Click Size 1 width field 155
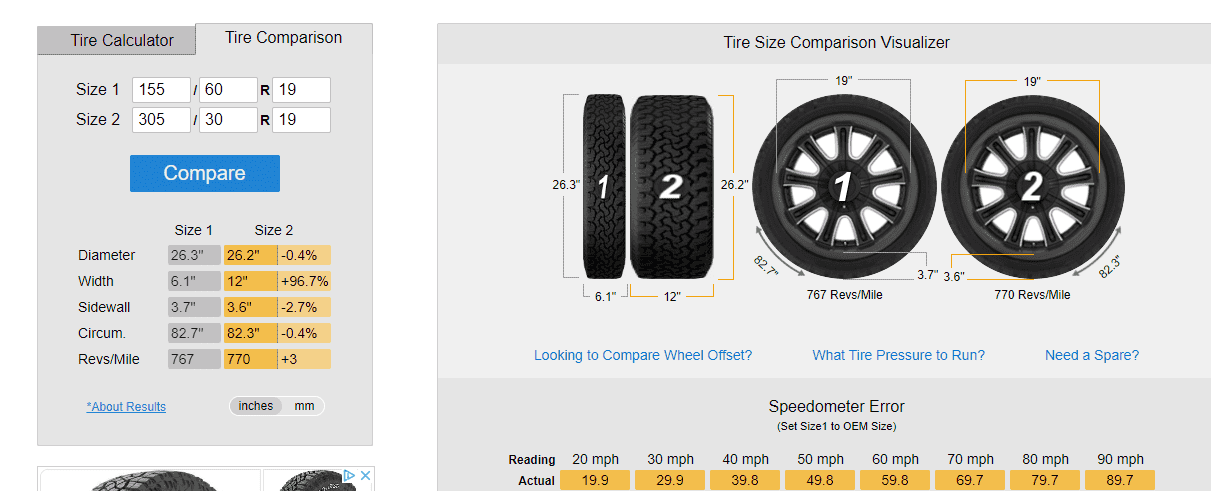This screenshot has width=1211, height=491. (161, 90)
